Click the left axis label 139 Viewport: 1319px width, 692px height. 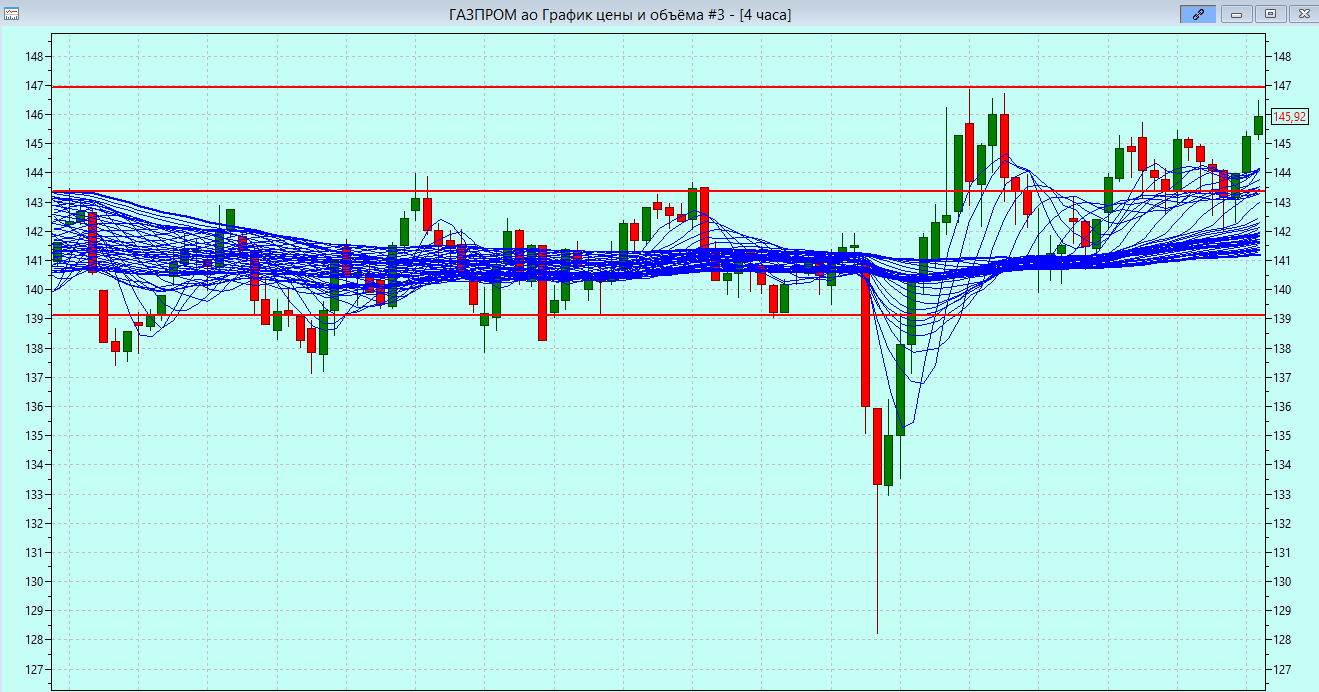[x=34, y=319]
